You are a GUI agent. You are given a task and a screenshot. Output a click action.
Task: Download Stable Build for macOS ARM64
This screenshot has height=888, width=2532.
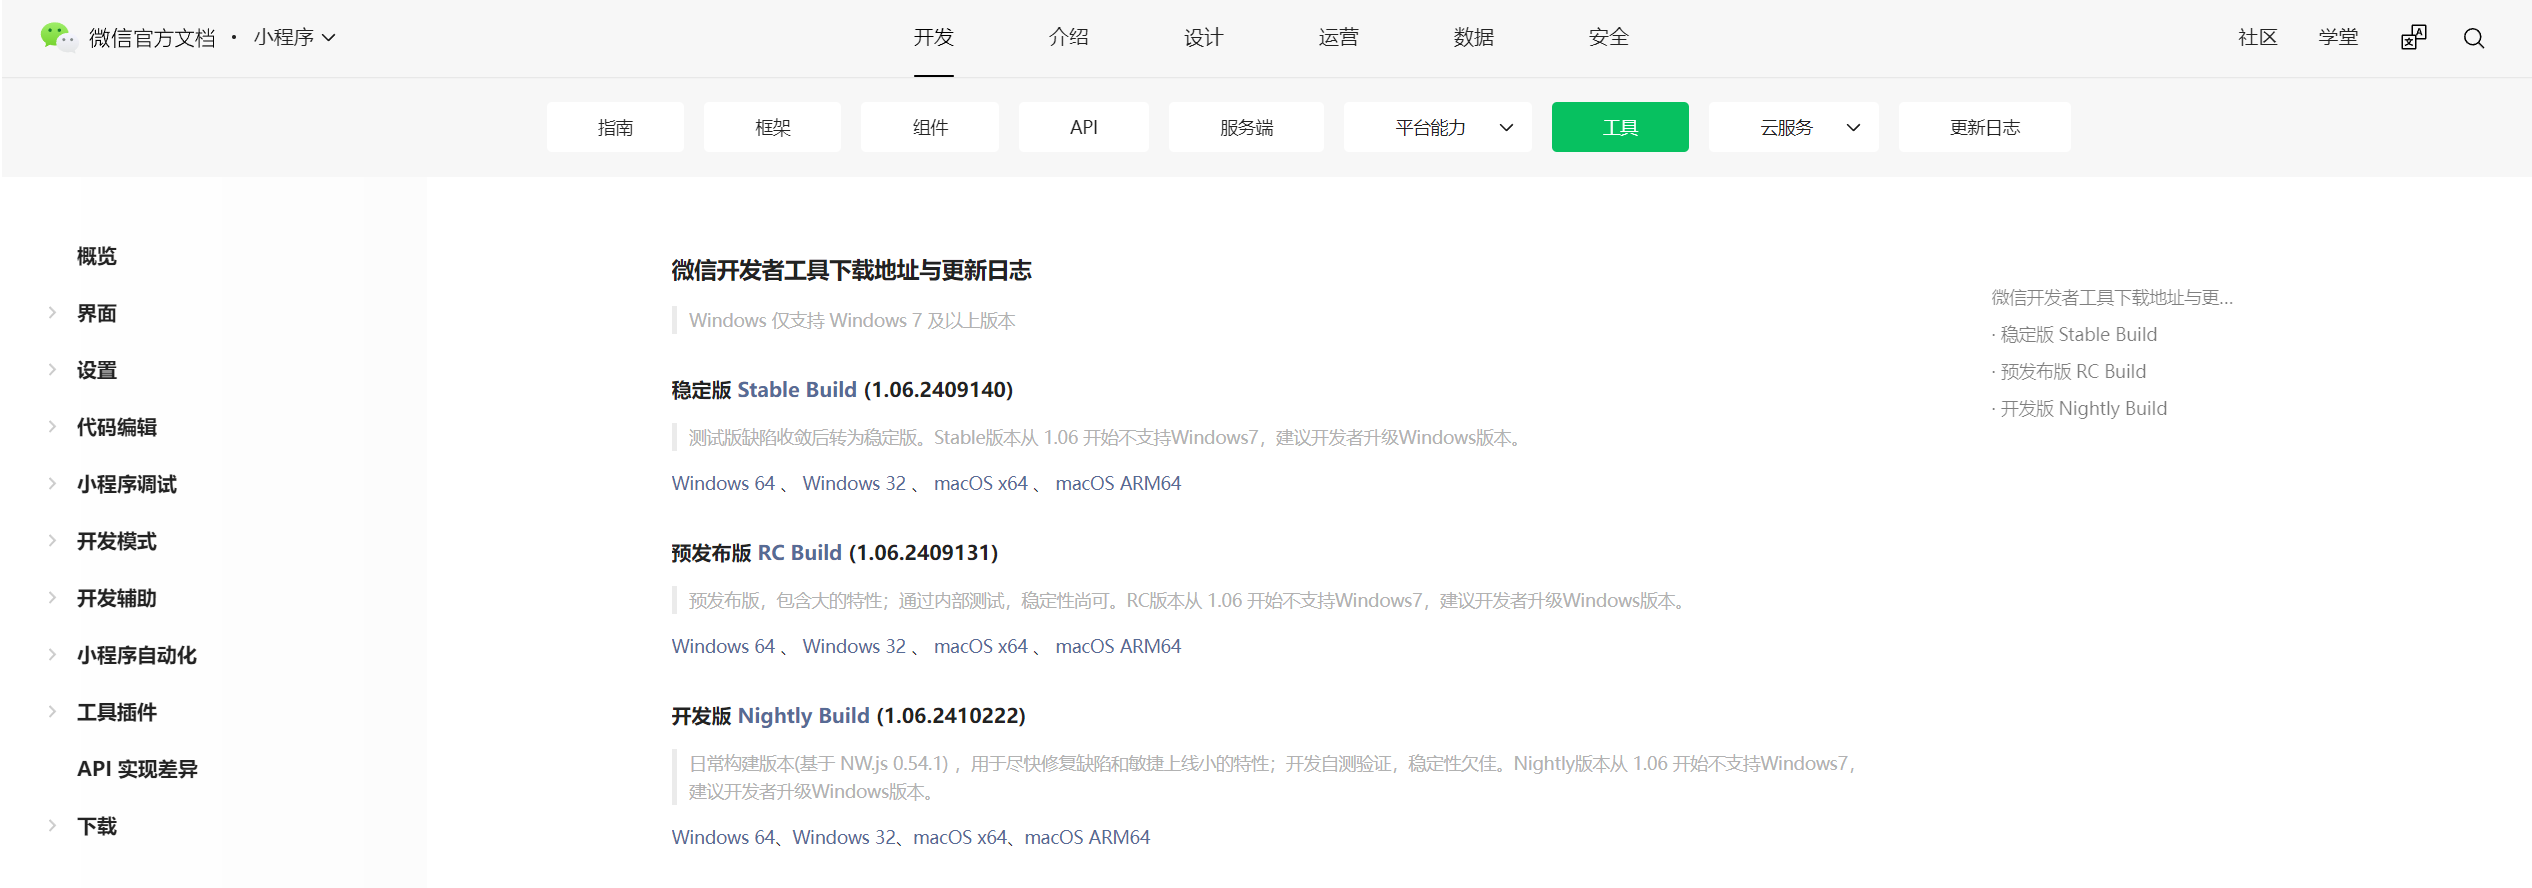[1118, 483]
